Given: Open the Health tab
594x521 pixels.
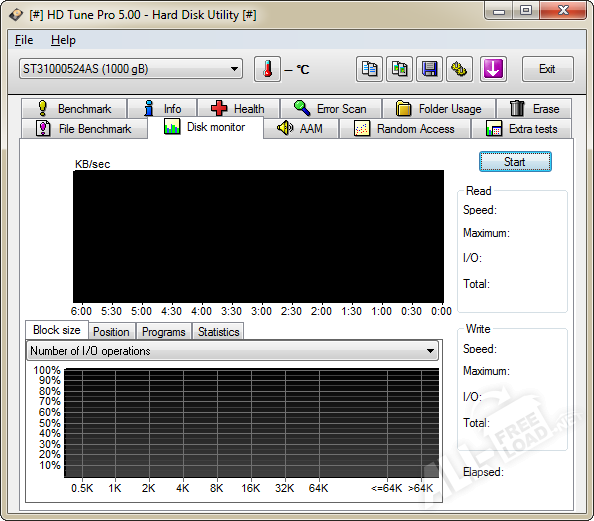Looking at the screenshot, I should coord(239,109).
